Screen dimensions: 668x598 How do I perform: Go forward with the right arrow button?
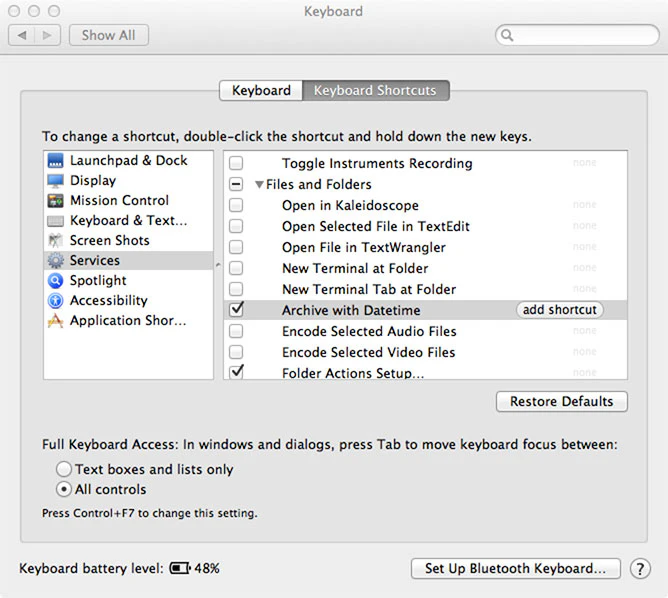47,35
